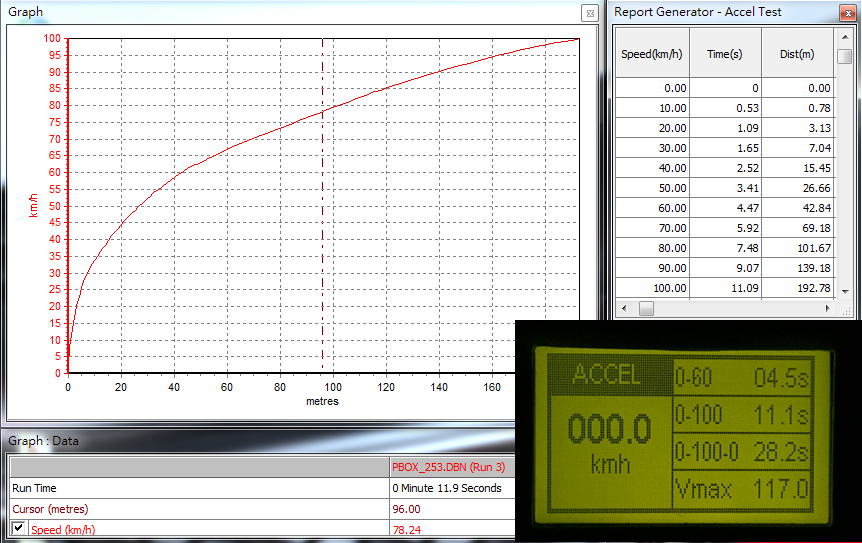Click the Speed (km/h) row label
Screen dimensions: 862x543
click(x=63, y=530)
